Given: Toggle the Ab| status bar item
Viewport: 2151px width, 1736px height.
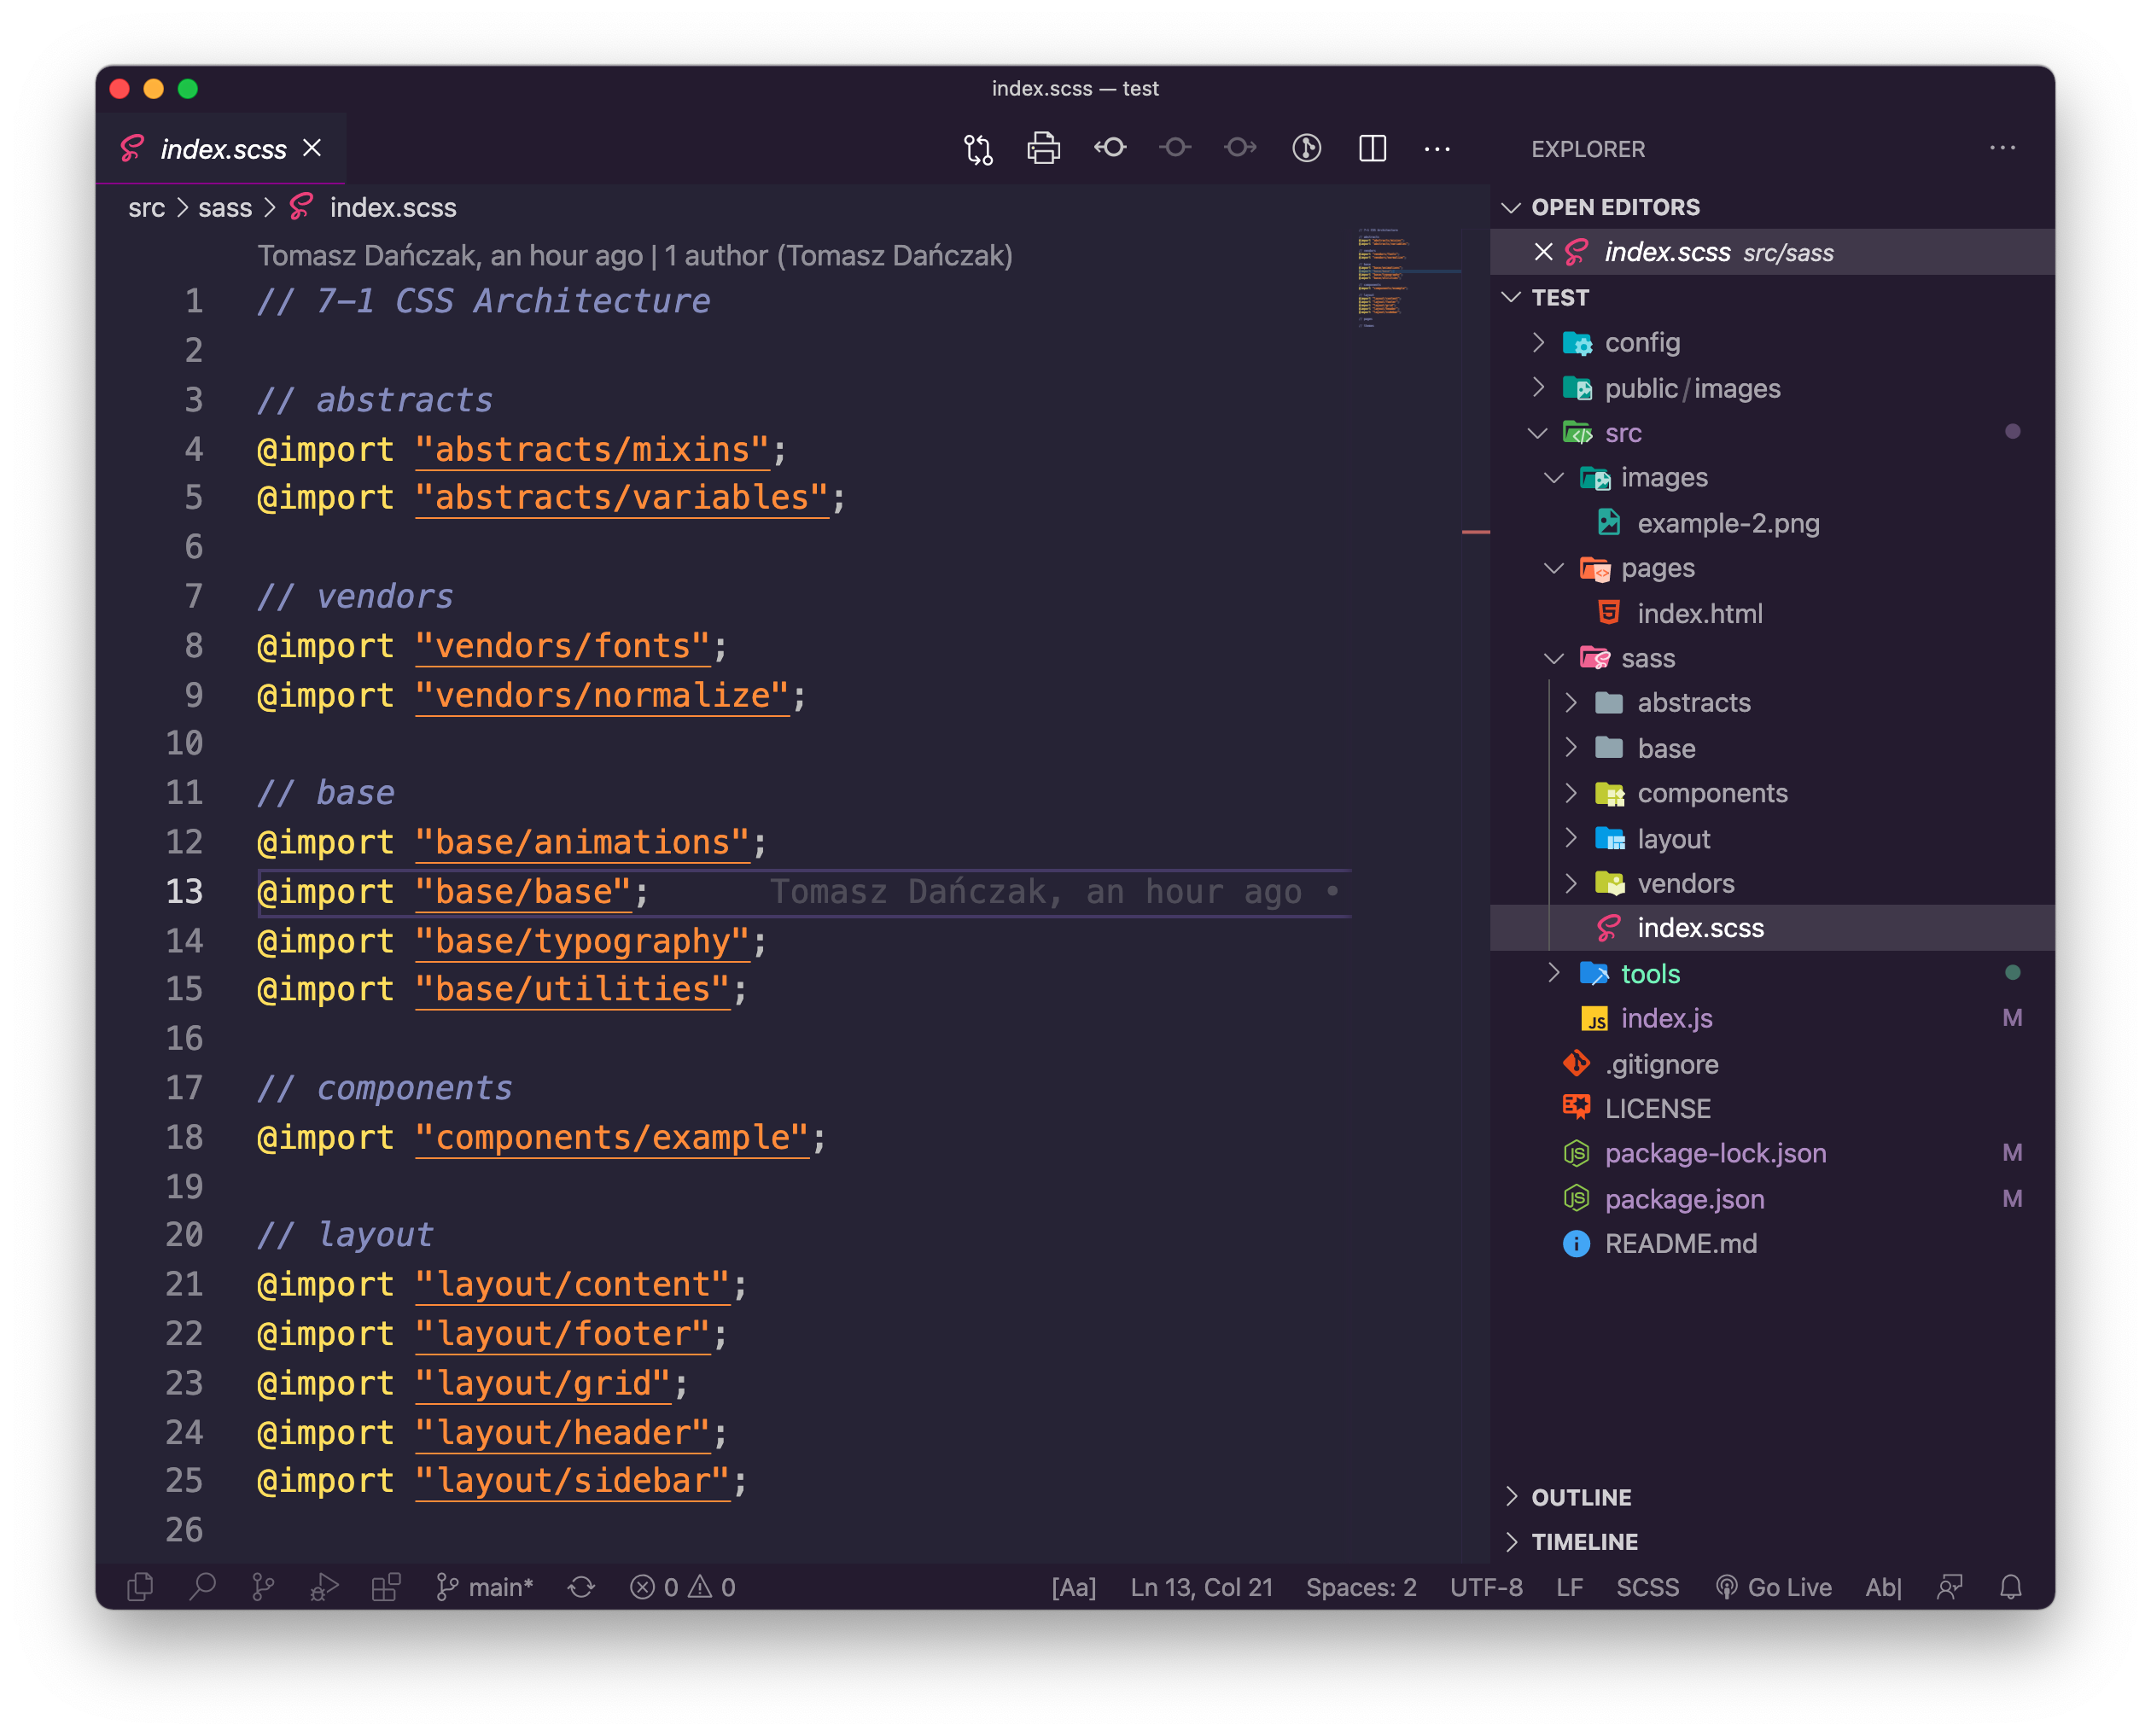Looking at the screenshot, I should (x=1883, y=1587).
